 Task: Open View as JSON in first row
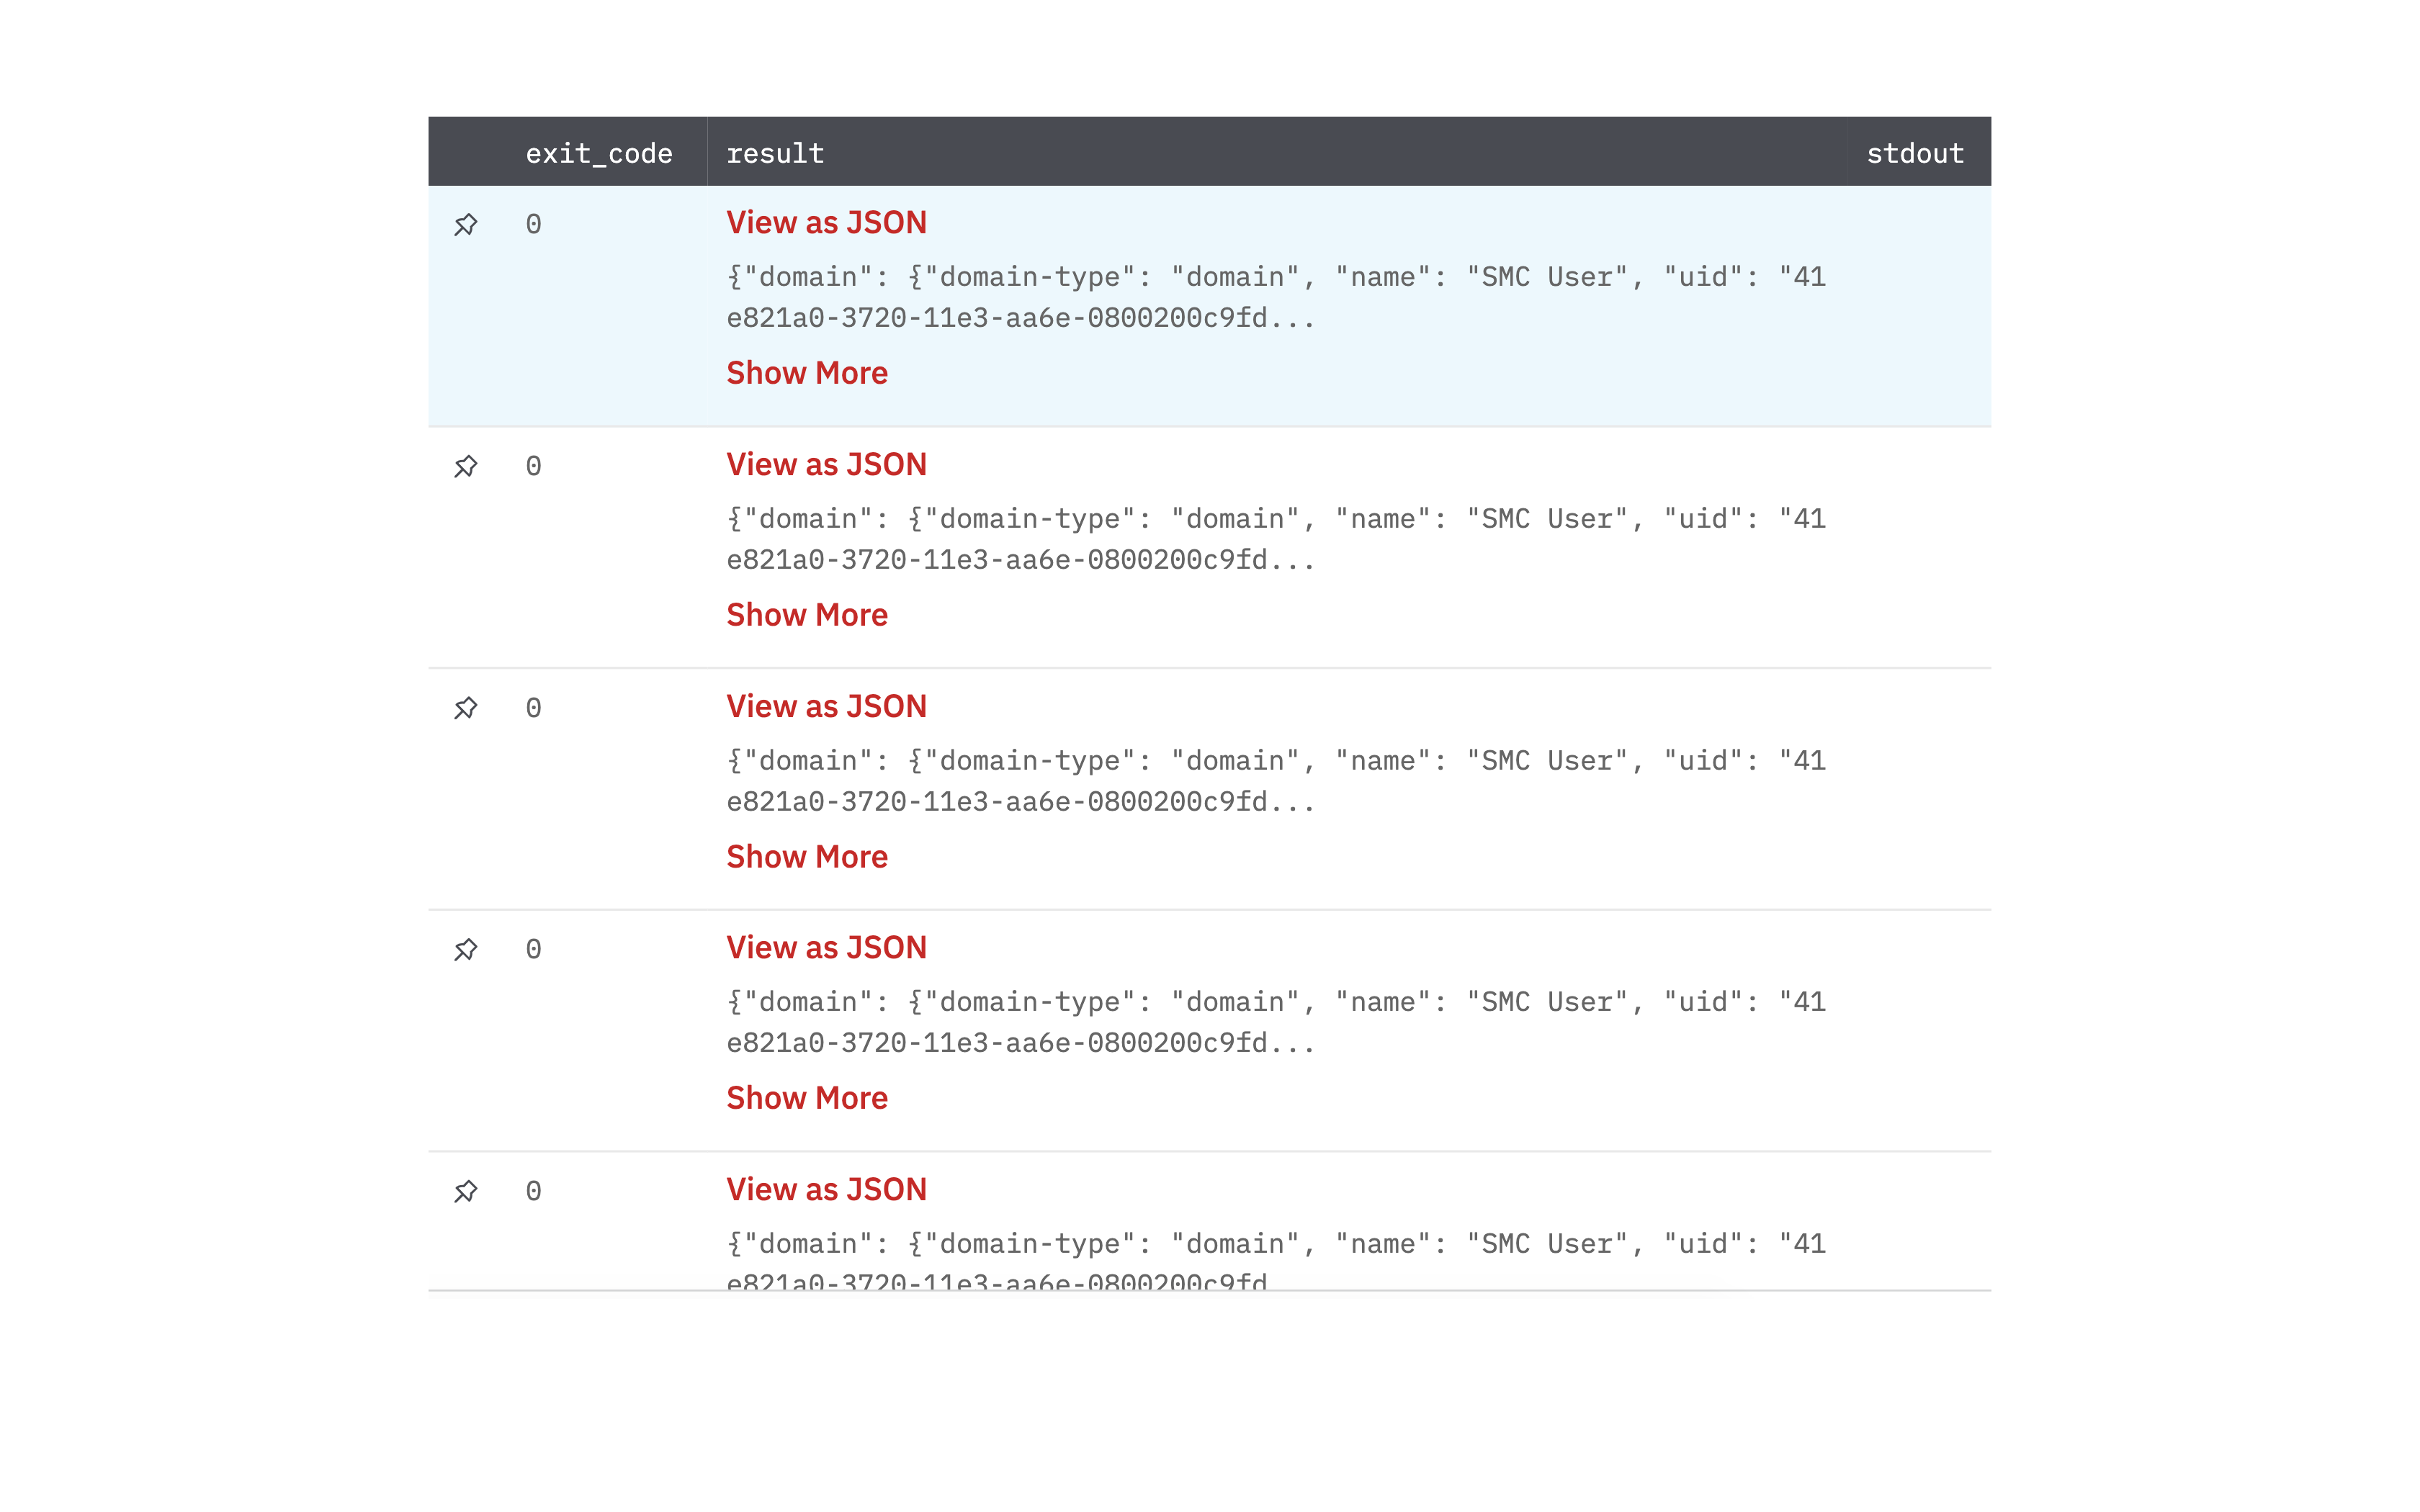[826, 222]
